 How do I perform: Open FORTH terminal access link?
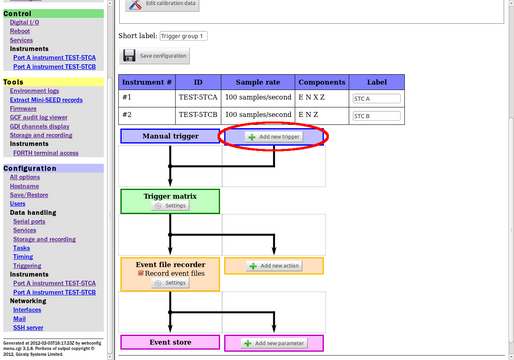[x=46, y=153]
